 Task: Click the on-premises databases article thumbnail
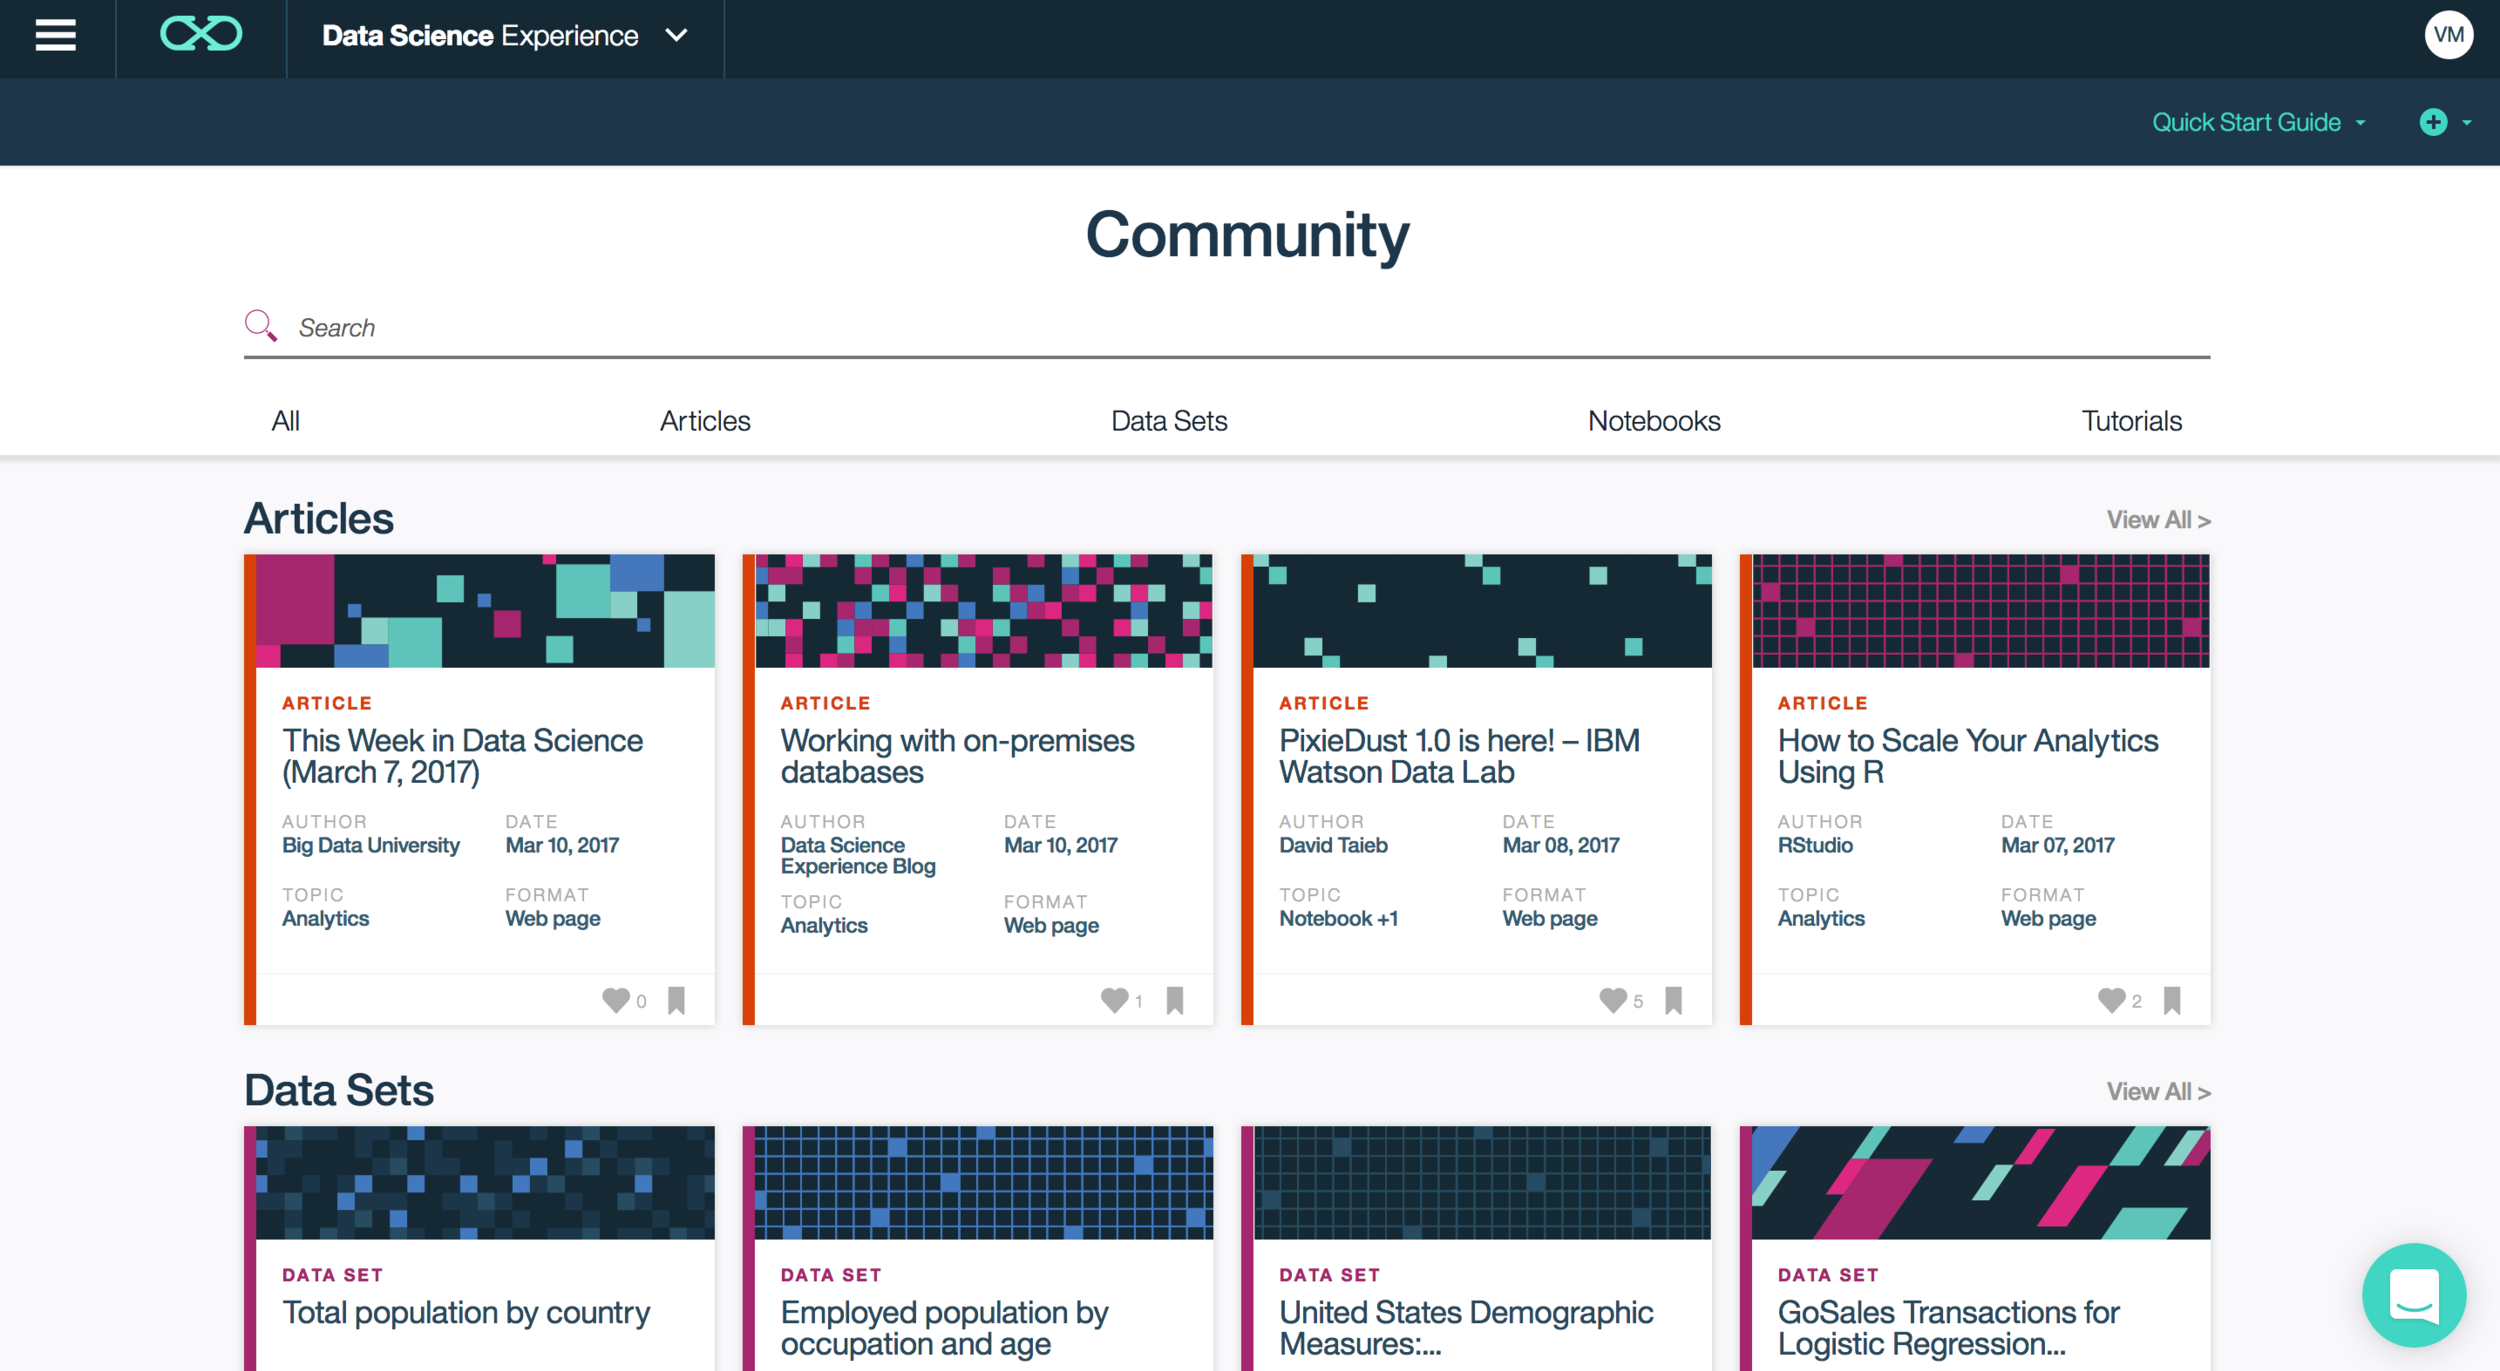tap(984, 611)
